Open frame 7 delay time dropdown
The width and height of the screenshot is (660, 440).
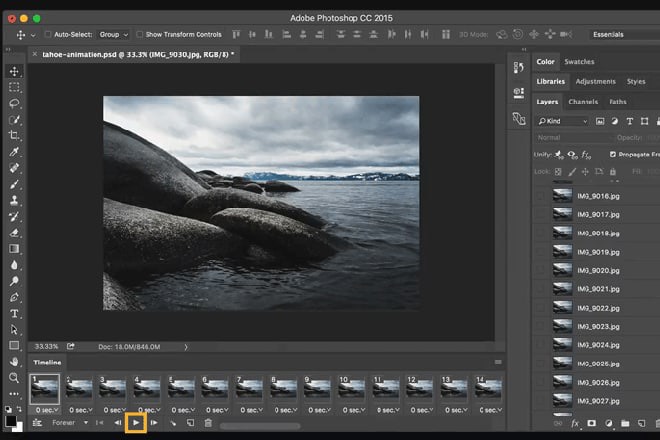coord(252,410)
